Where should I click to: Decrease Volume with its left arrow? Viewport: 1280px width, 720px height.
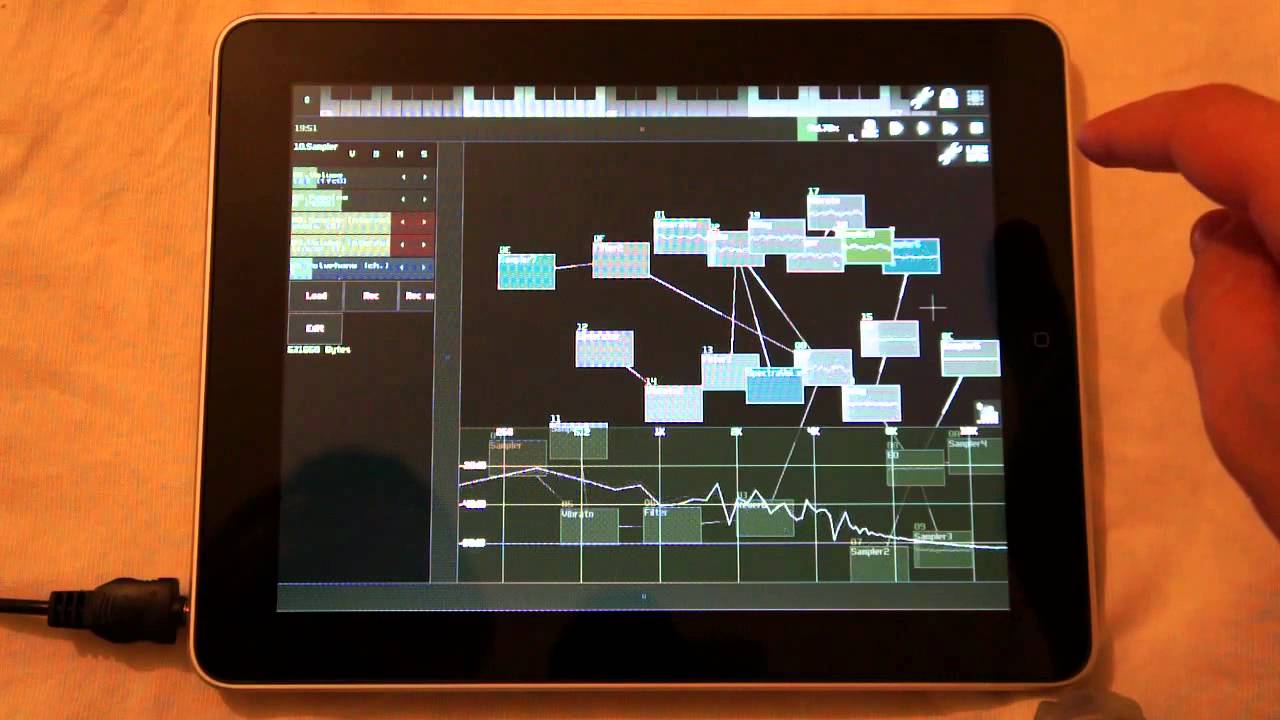click(403, 178)
